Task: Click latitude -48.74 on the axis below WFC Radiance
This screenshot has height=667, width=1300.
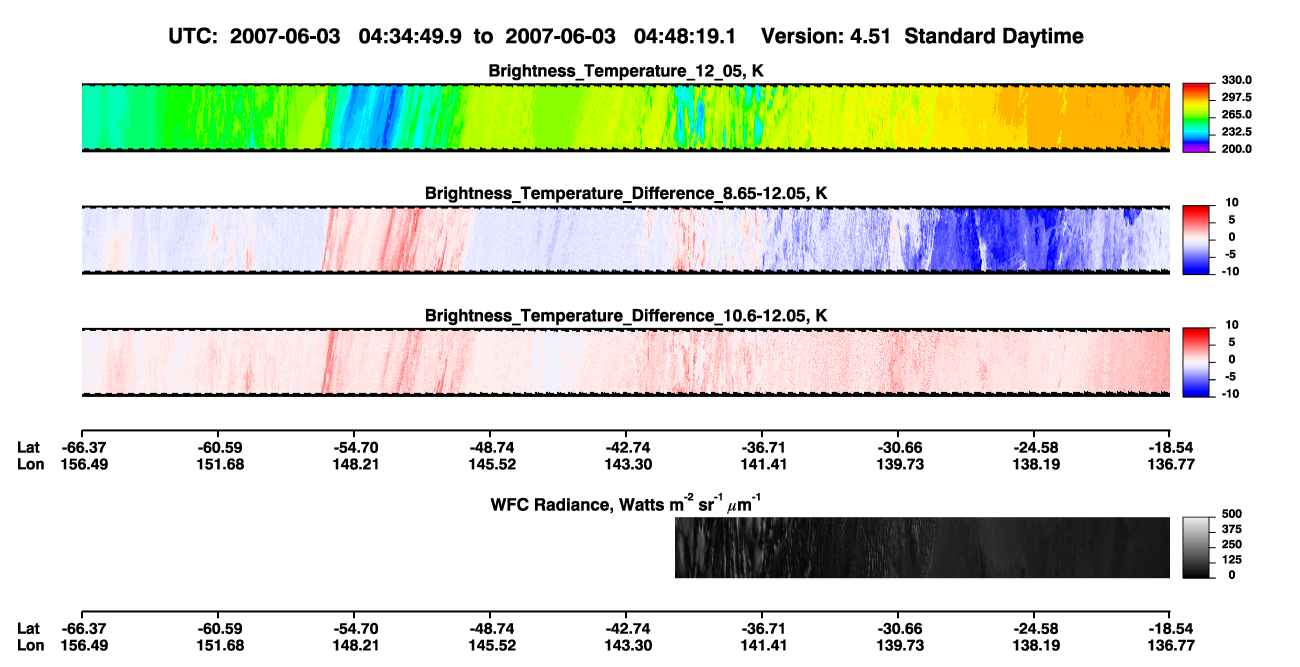Action: pyautogui.click(x=489, y=629)
